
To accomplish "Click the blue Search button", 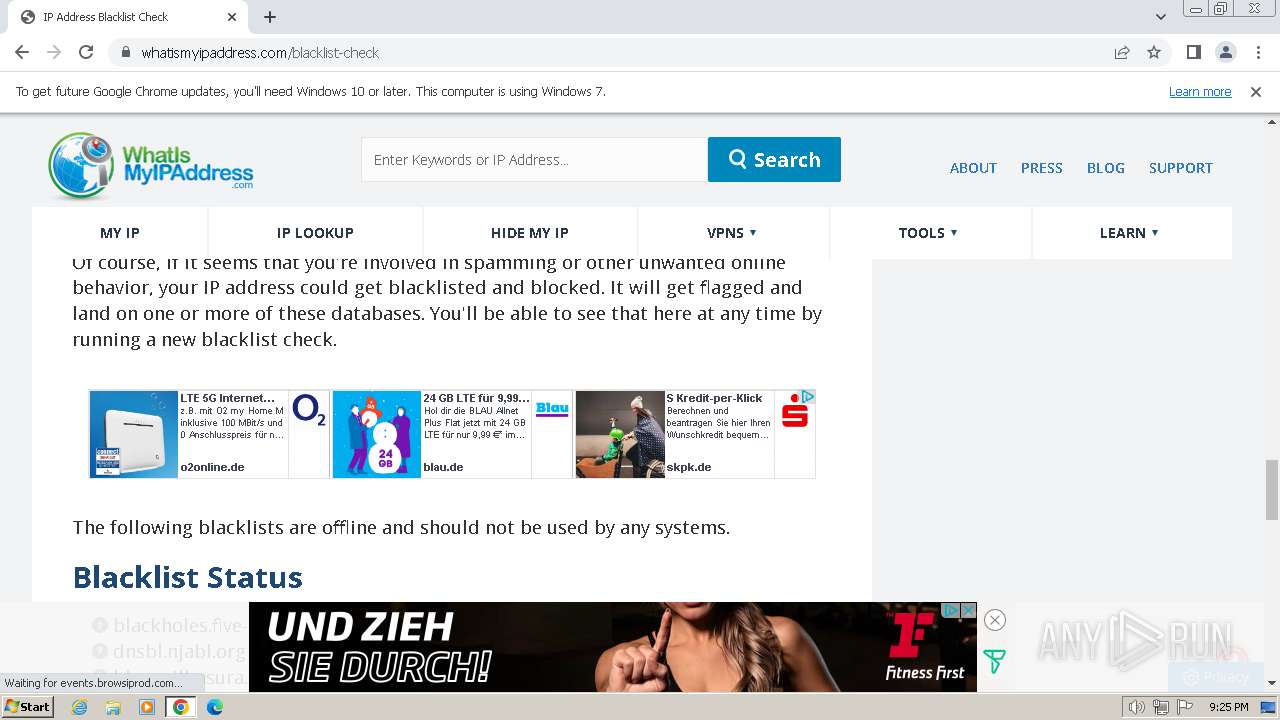I will click(x=774, y=160).
